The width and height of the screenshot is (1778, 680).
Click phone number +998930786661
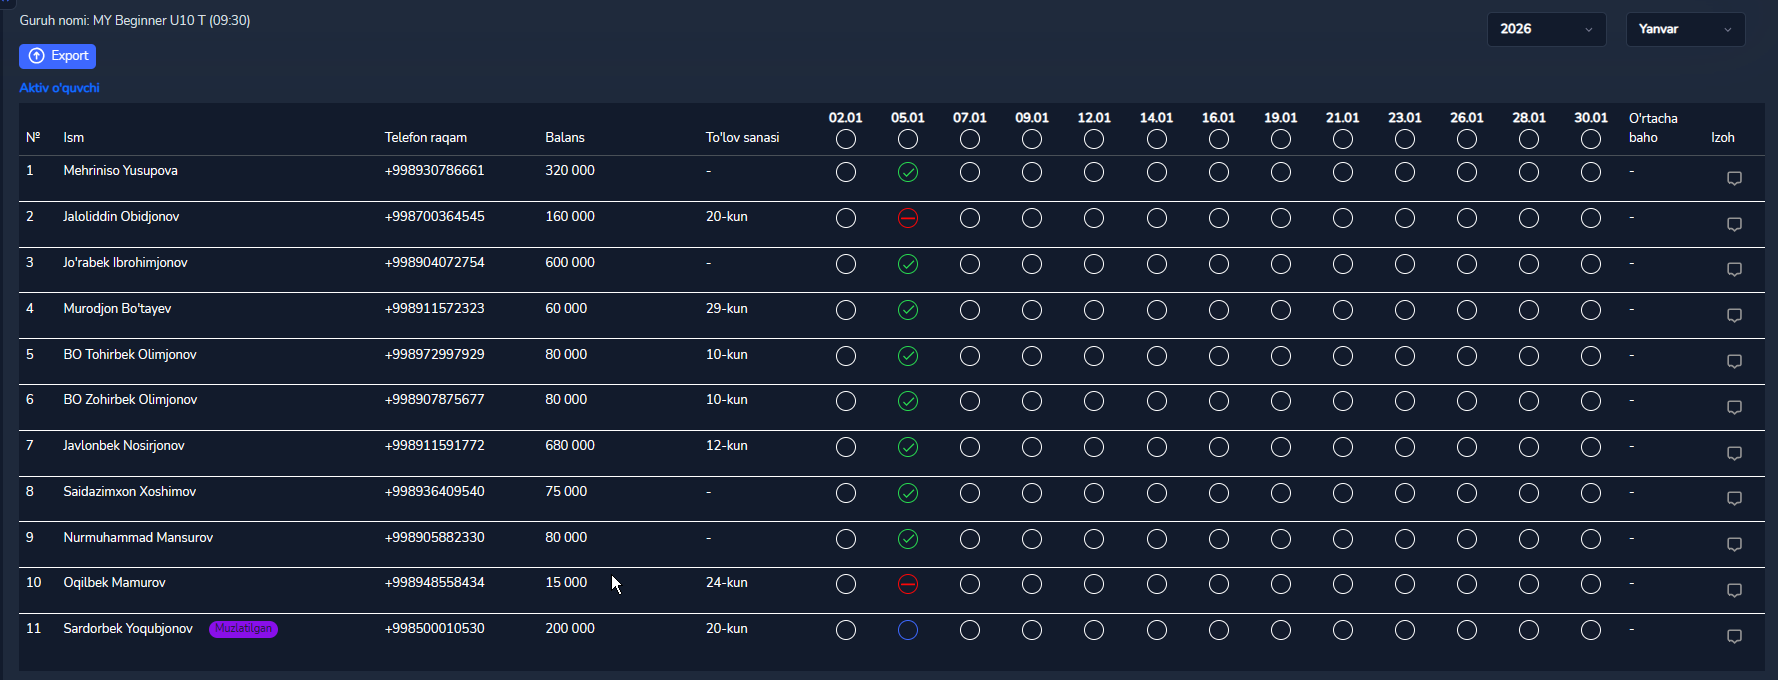[x=434, y=171]
